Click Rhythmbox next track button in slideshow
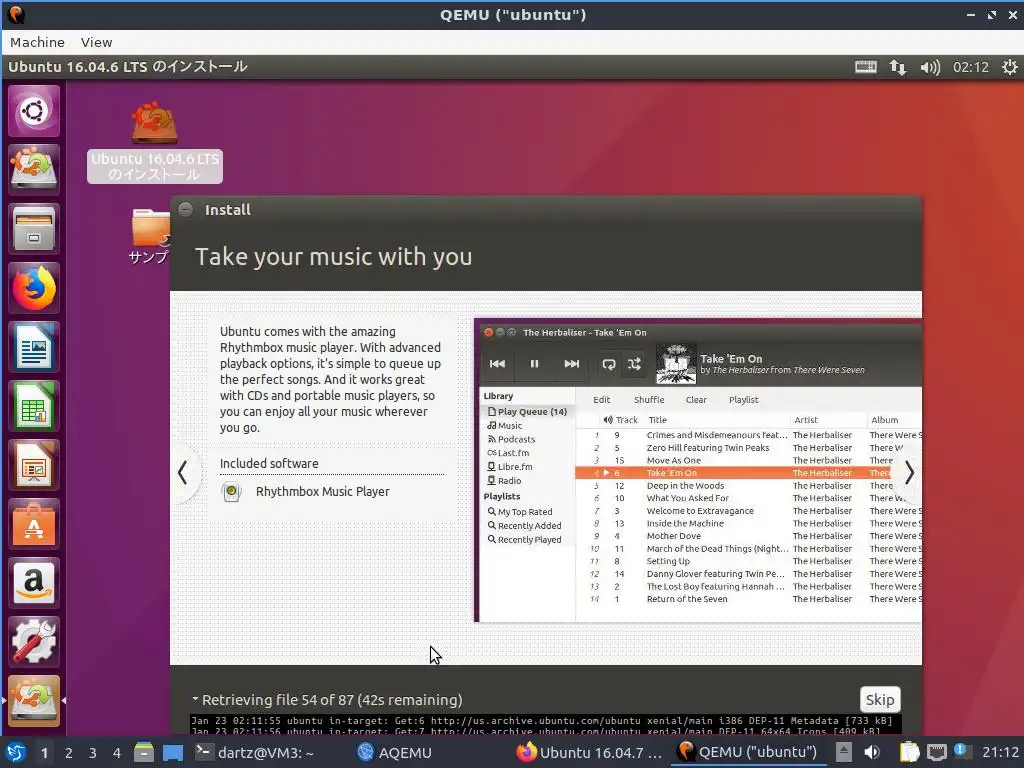 pos(571,364)
